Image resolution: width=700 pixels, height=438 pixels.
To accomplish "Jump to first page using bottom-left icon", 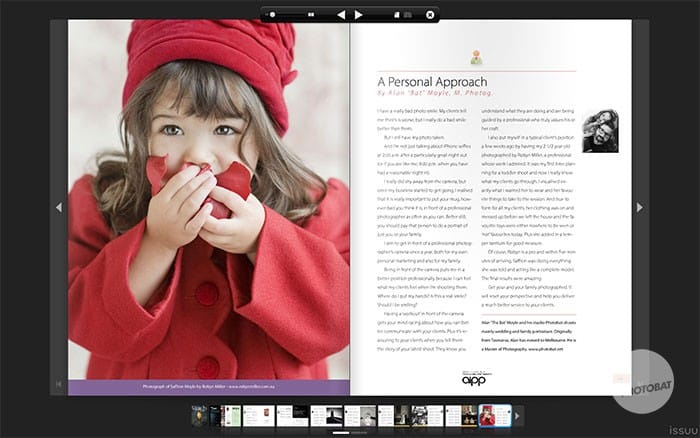I will [59, 383].
